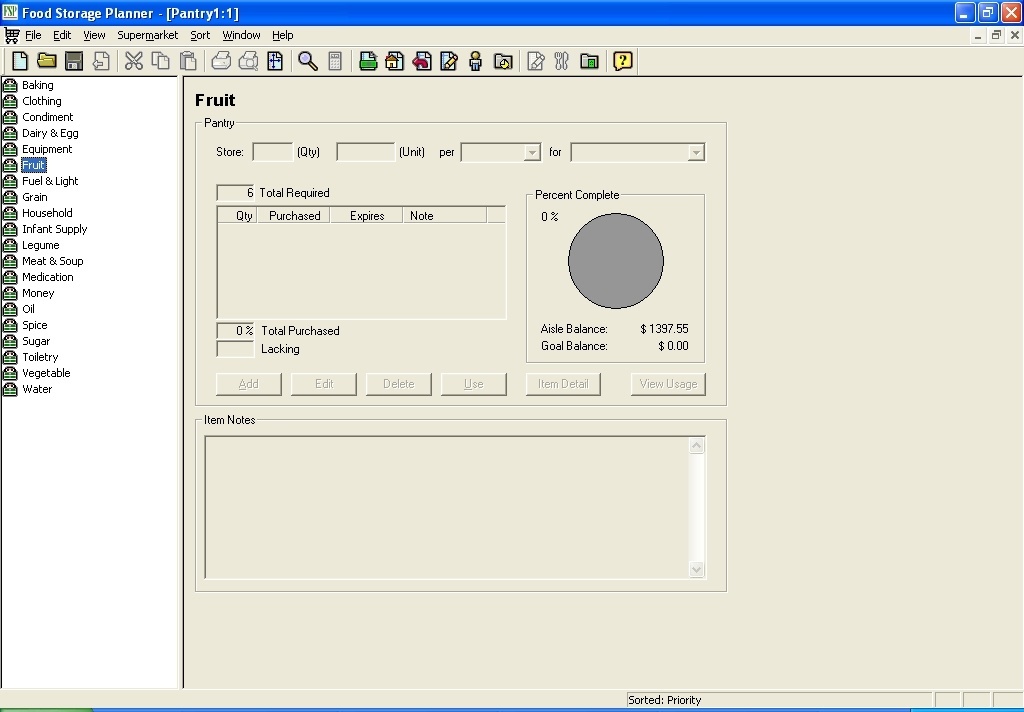Click the Add button in Pantry panel
Screen dimensions: 1024x712
248,383
